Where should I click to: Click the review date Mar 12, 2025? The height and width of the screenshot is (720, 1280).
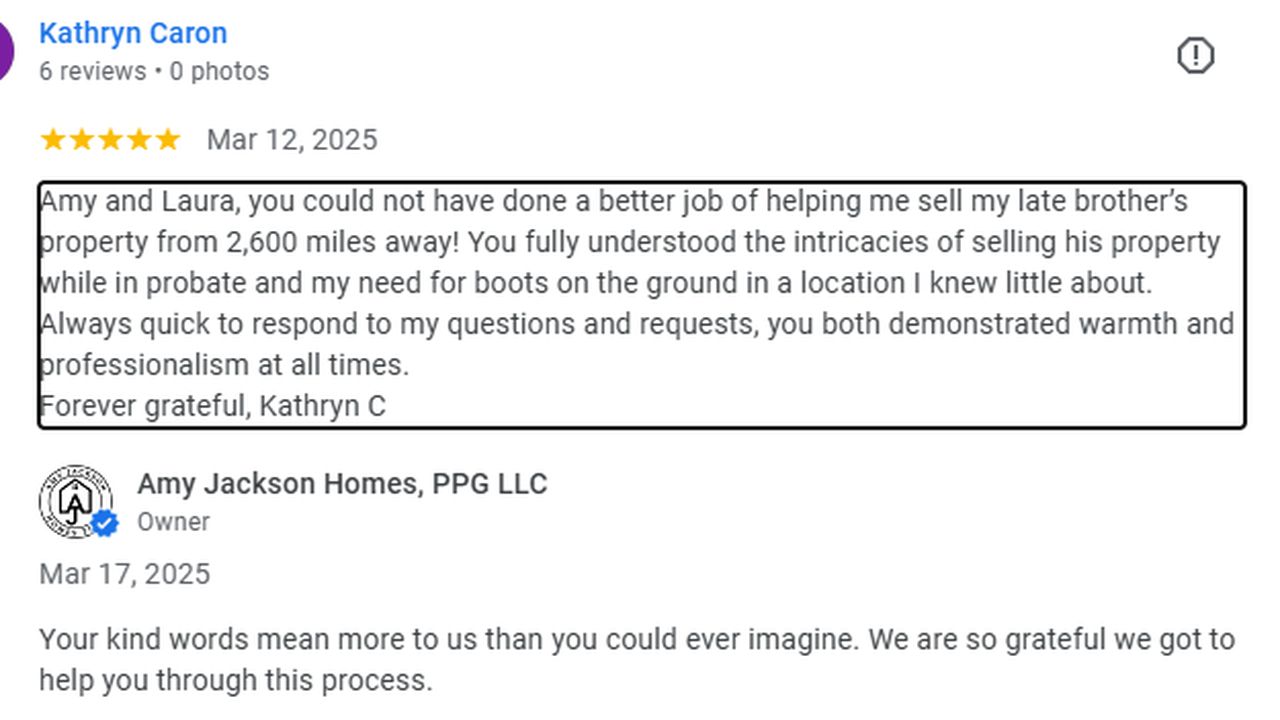click(x=292, y=140)
